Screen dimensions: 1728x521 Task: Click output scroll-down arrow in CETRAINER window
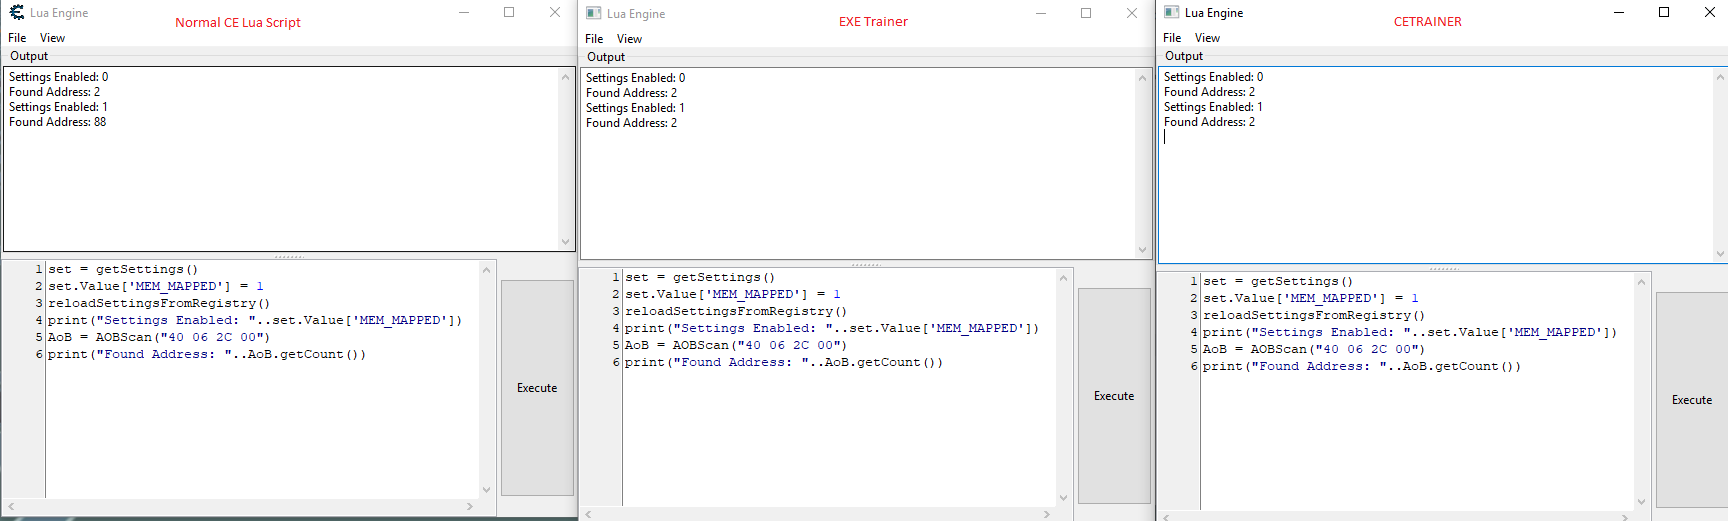tap(1720, 254)
